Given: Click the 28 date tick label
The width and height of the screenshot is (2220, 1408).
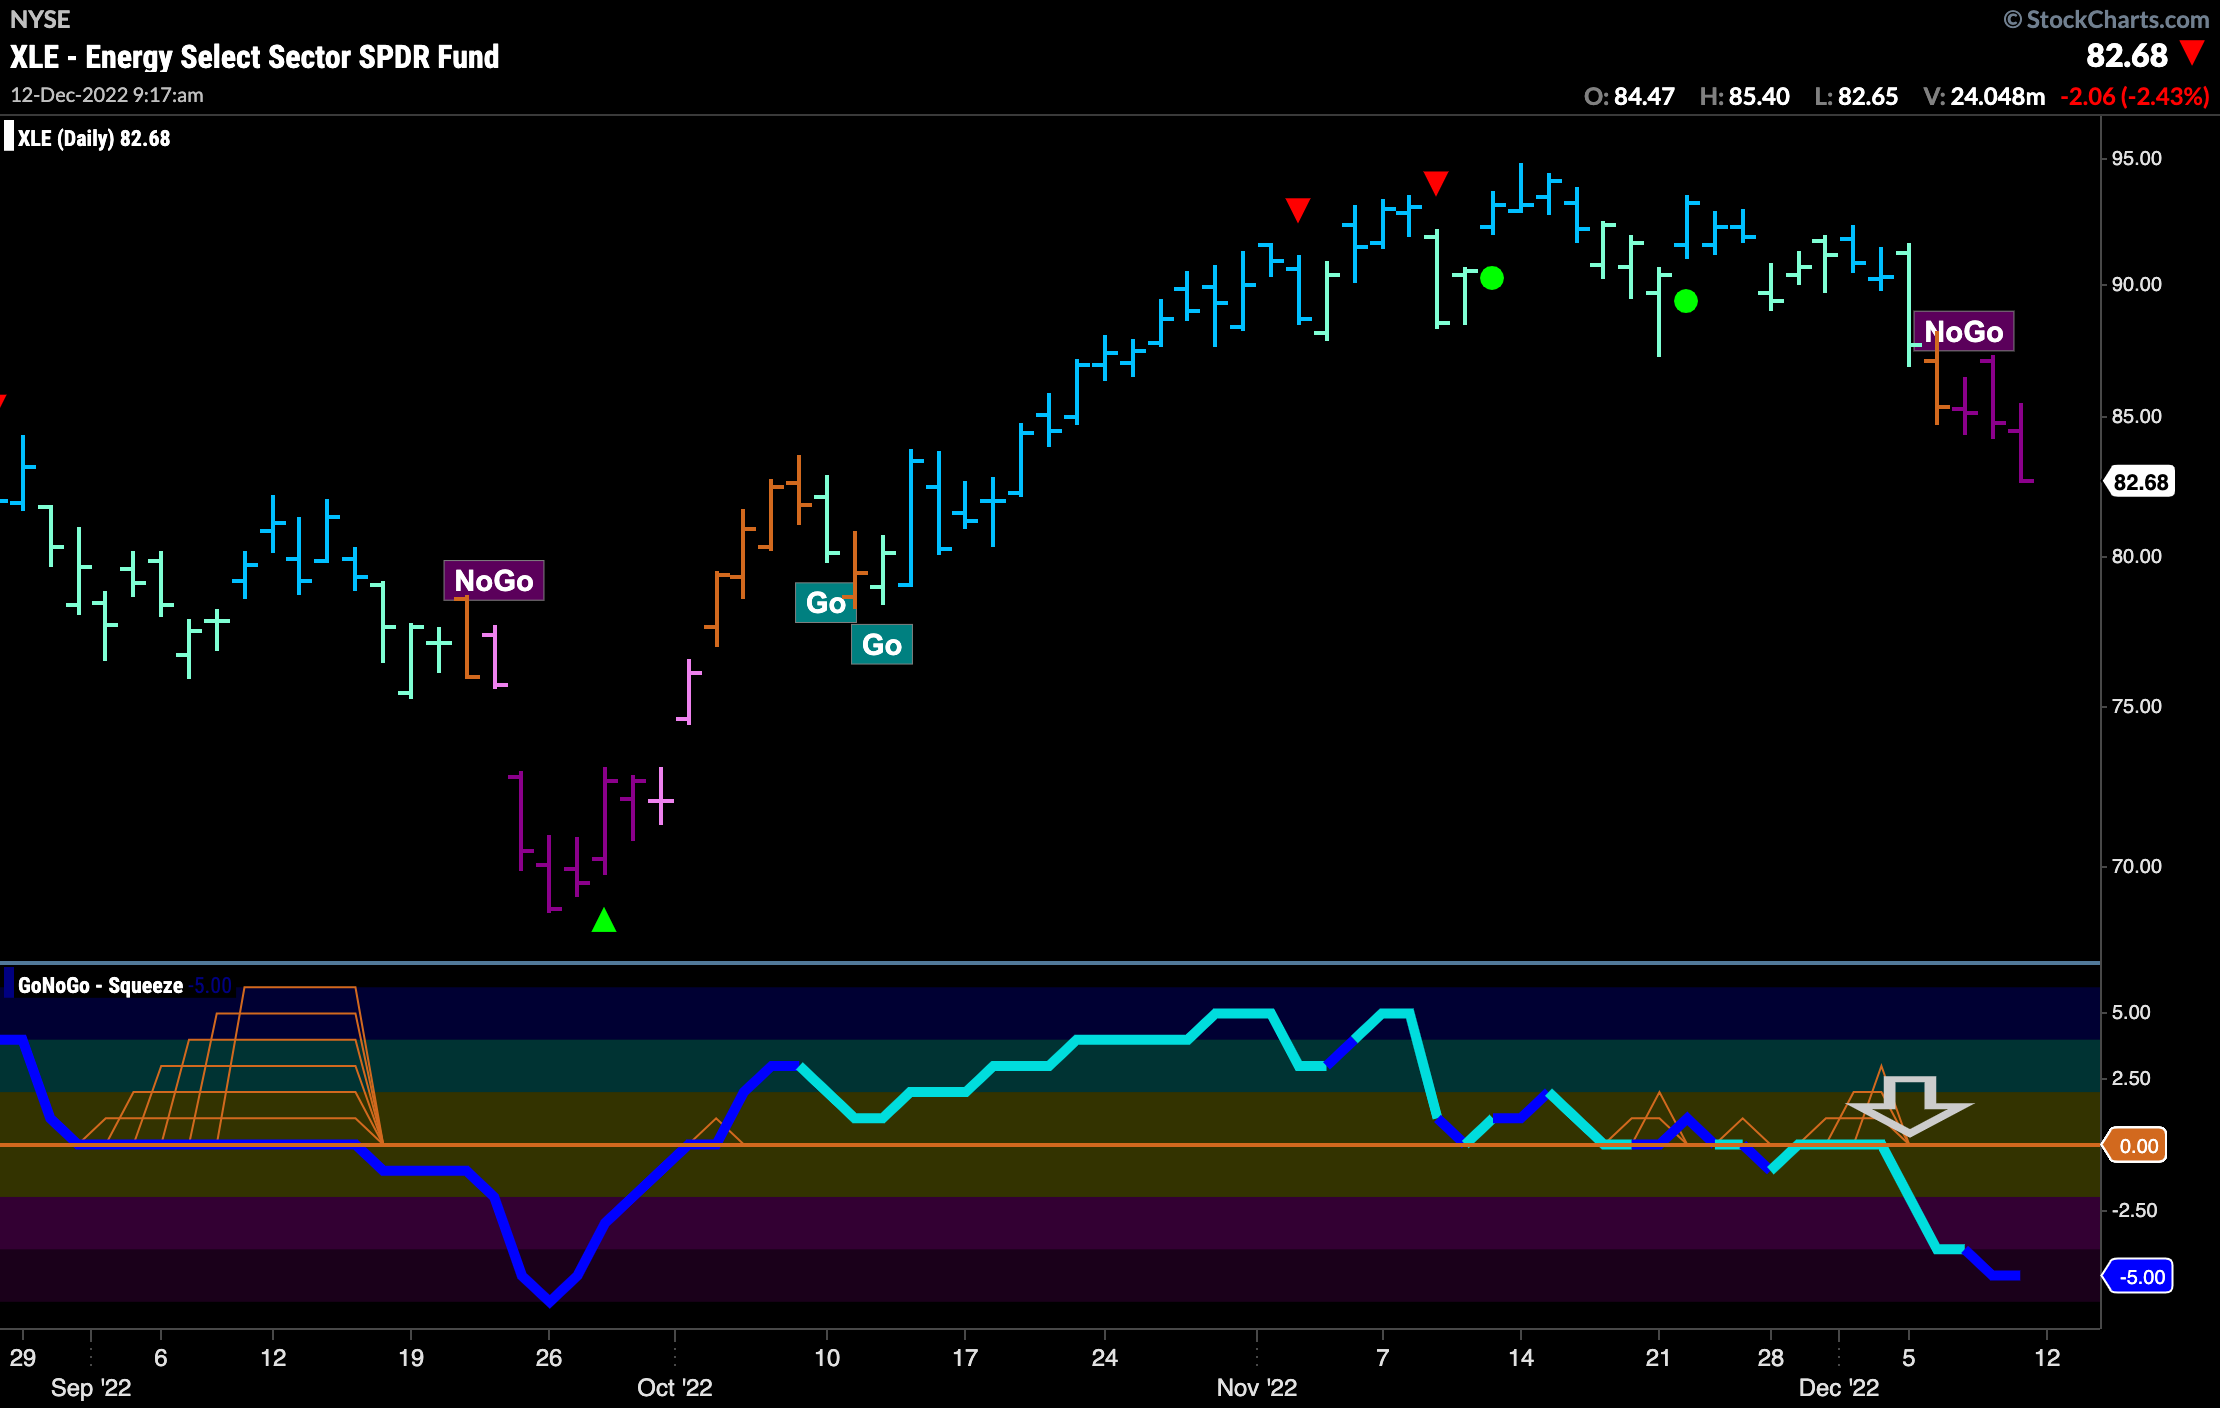Looking at the screenshot, I should point(1770,1357).
